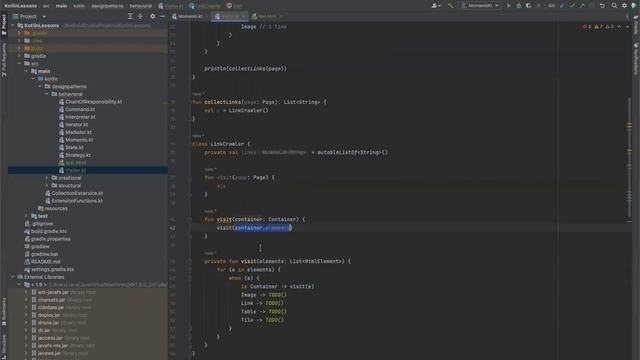Click 'collectLinks' function name in editor
The height and width of the screenshot is (360, 640).
point(222,102)
